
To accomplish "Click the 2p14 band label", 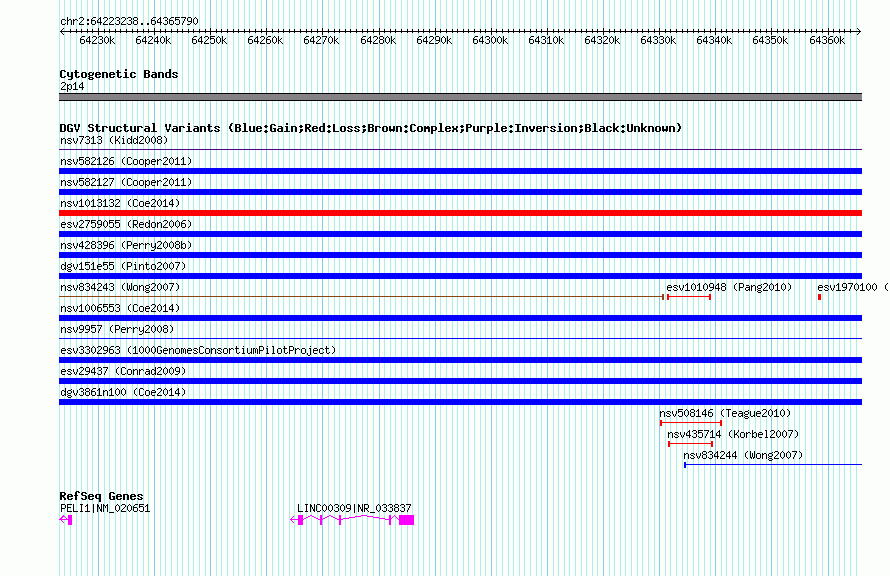I will click(72, 86).
